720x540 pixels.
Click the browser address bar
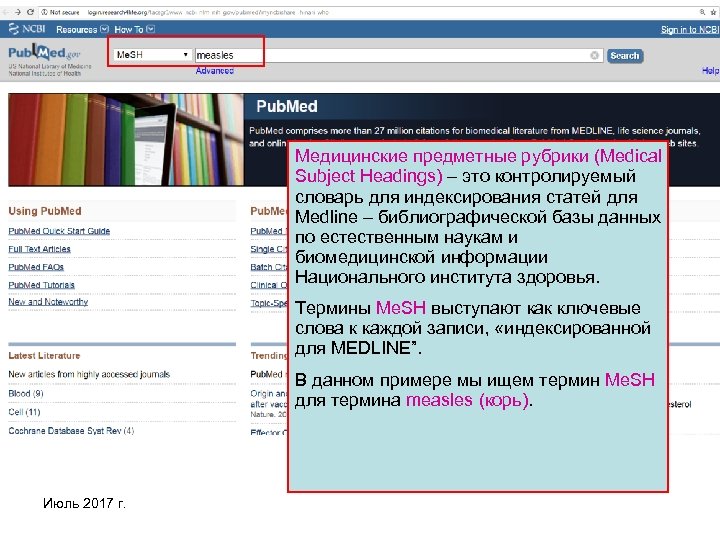[367, 12]
